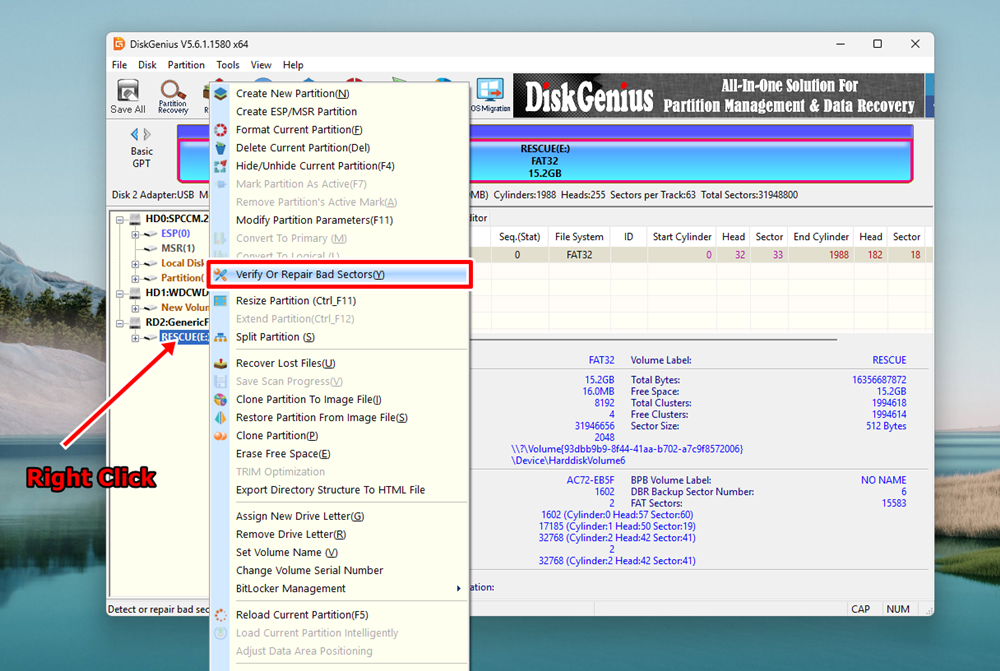Expand the RESCUE(E:) tree node
1000x671 pixels.
pos(135,337)
